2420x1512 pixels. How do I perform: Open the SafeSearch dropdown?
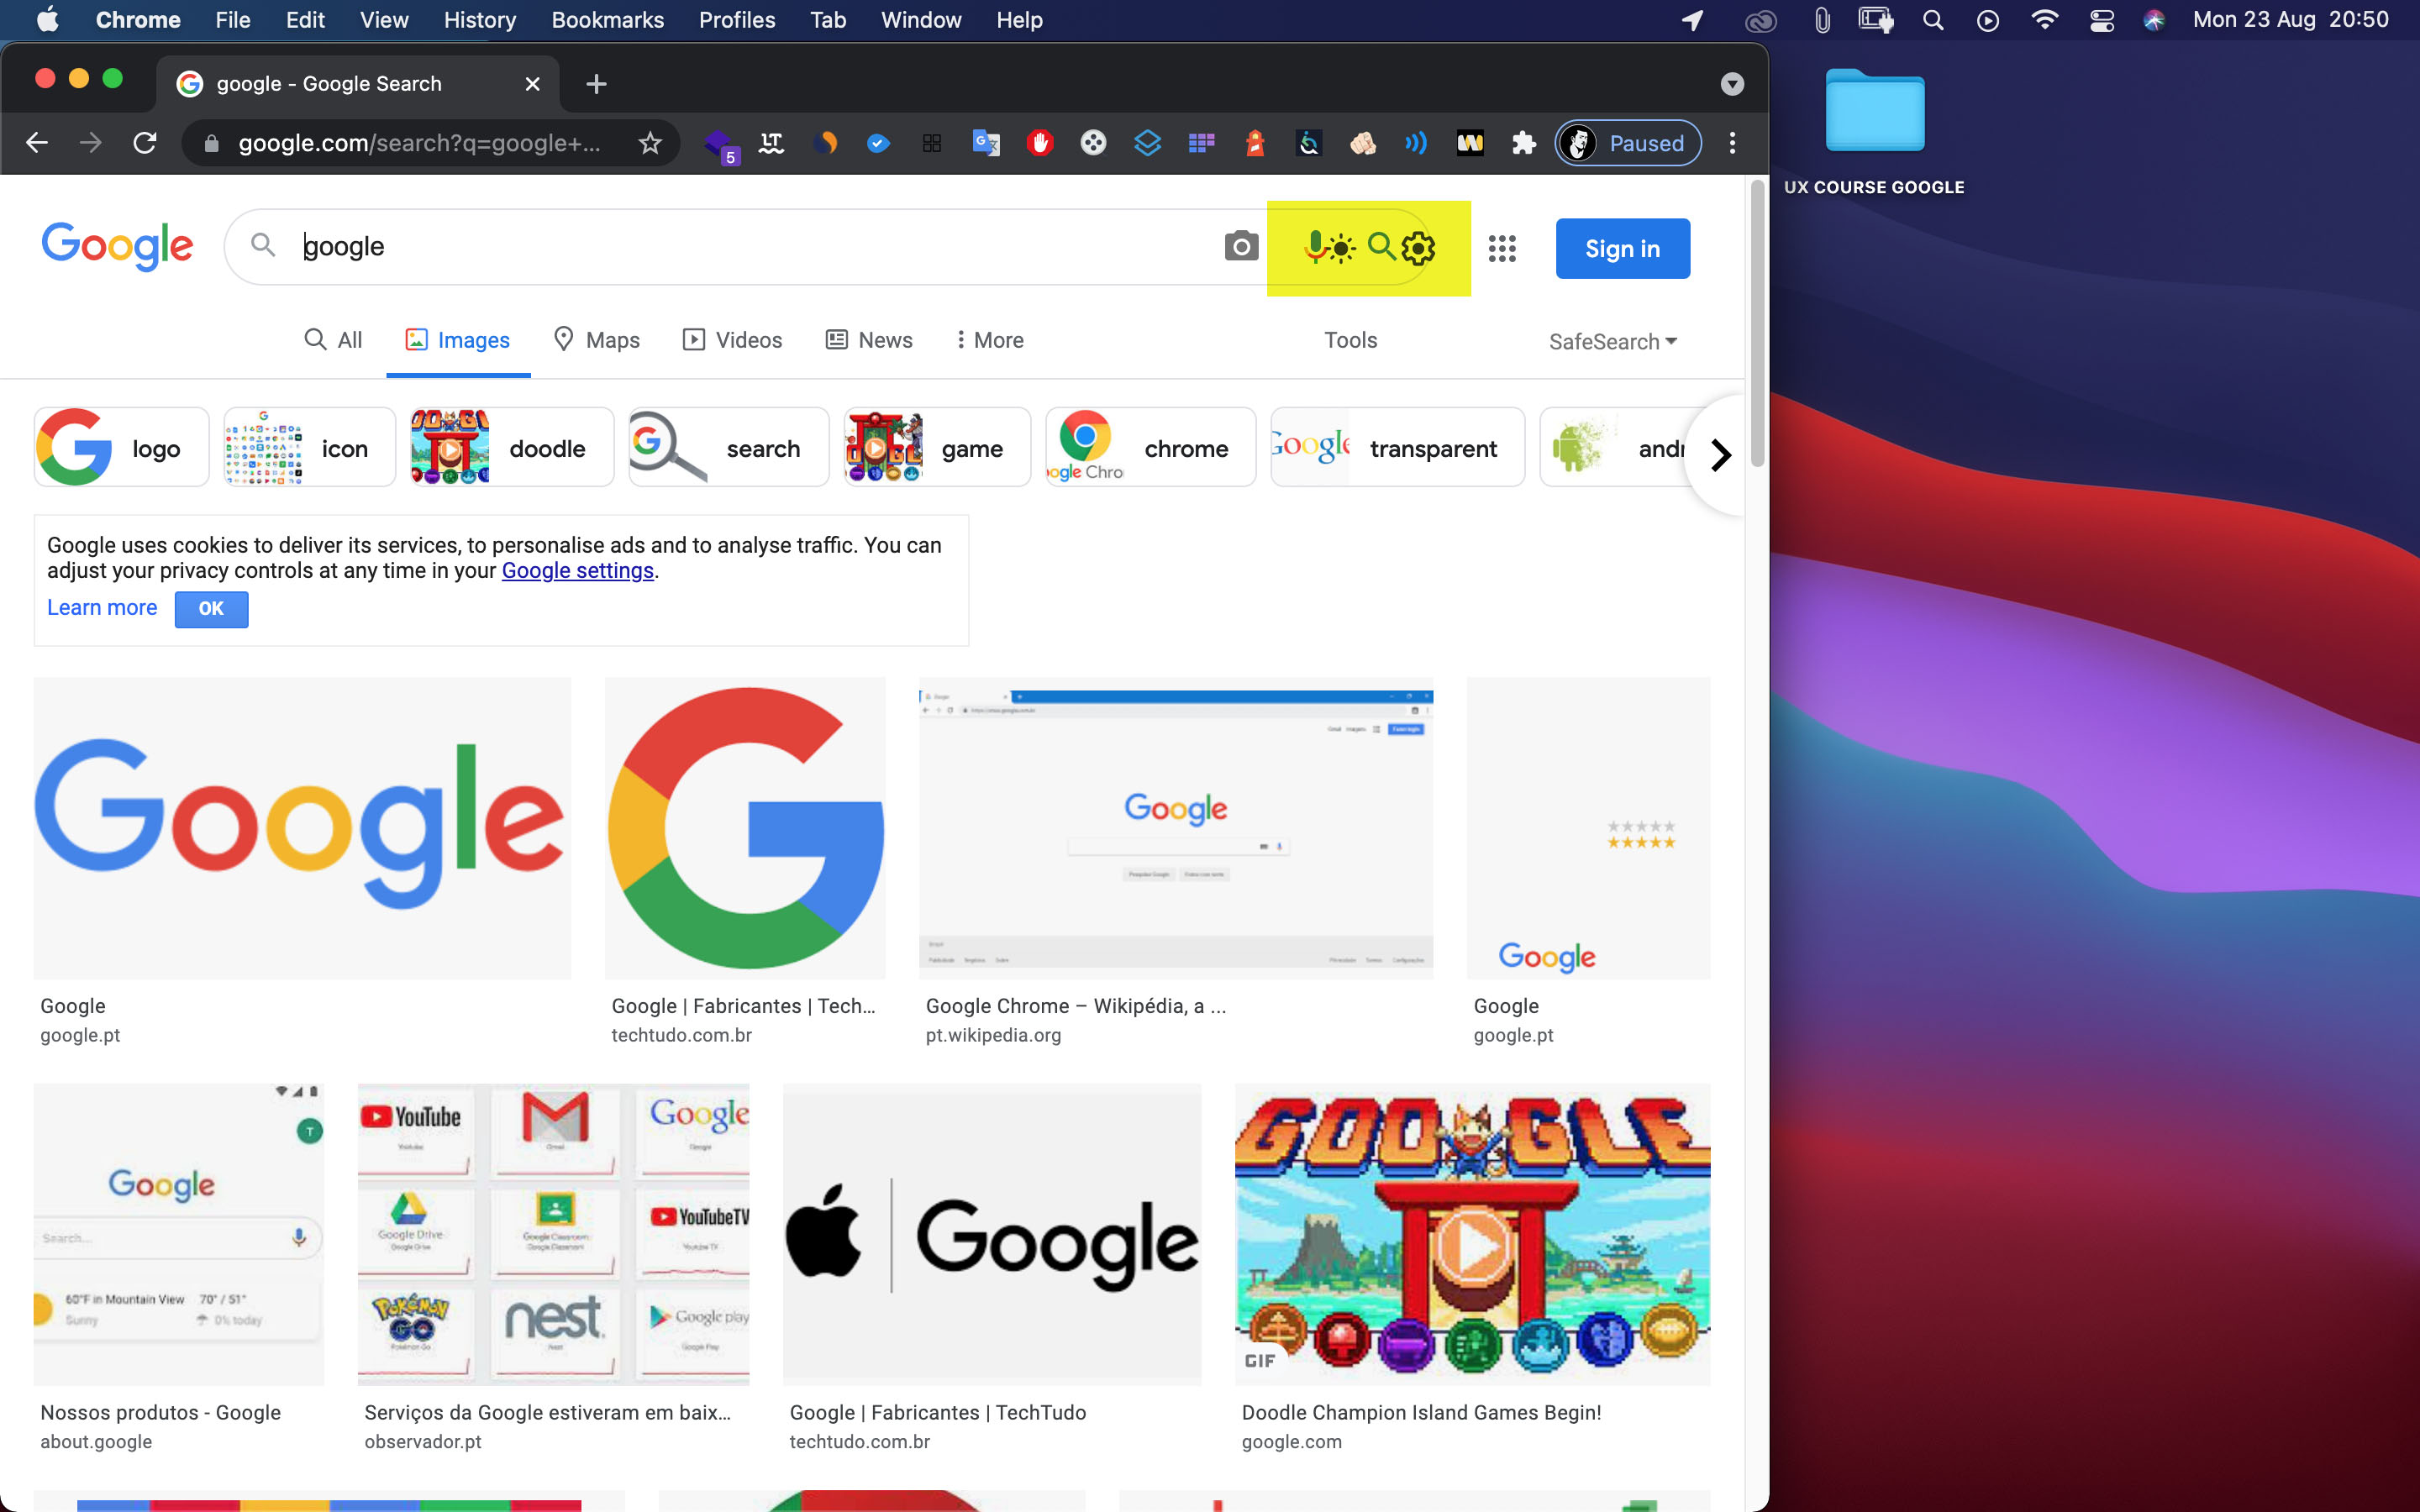[x=1612, y=342]
